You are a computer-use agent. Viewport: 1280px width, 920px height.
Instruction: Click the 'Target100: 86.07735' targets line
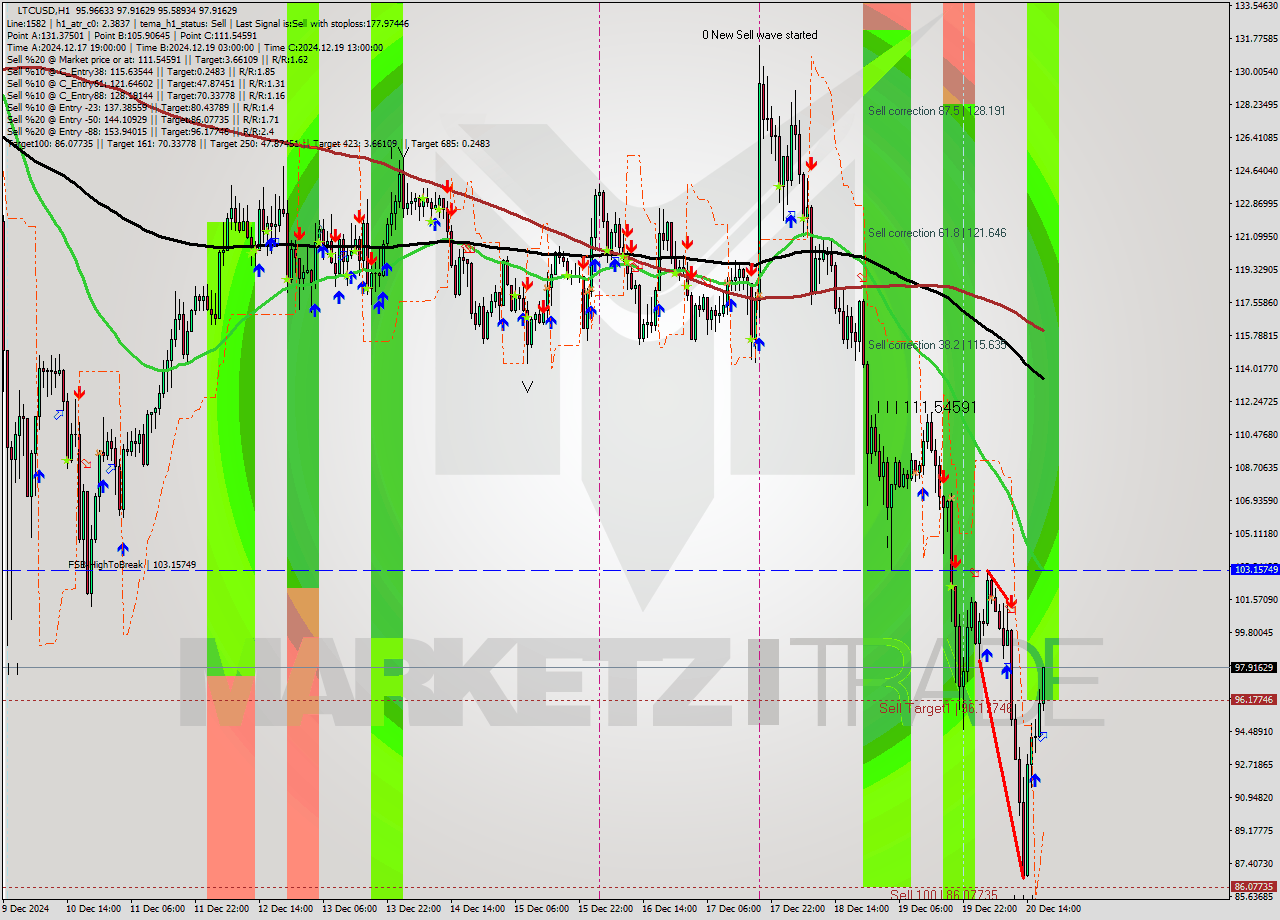tap(247, 143)
